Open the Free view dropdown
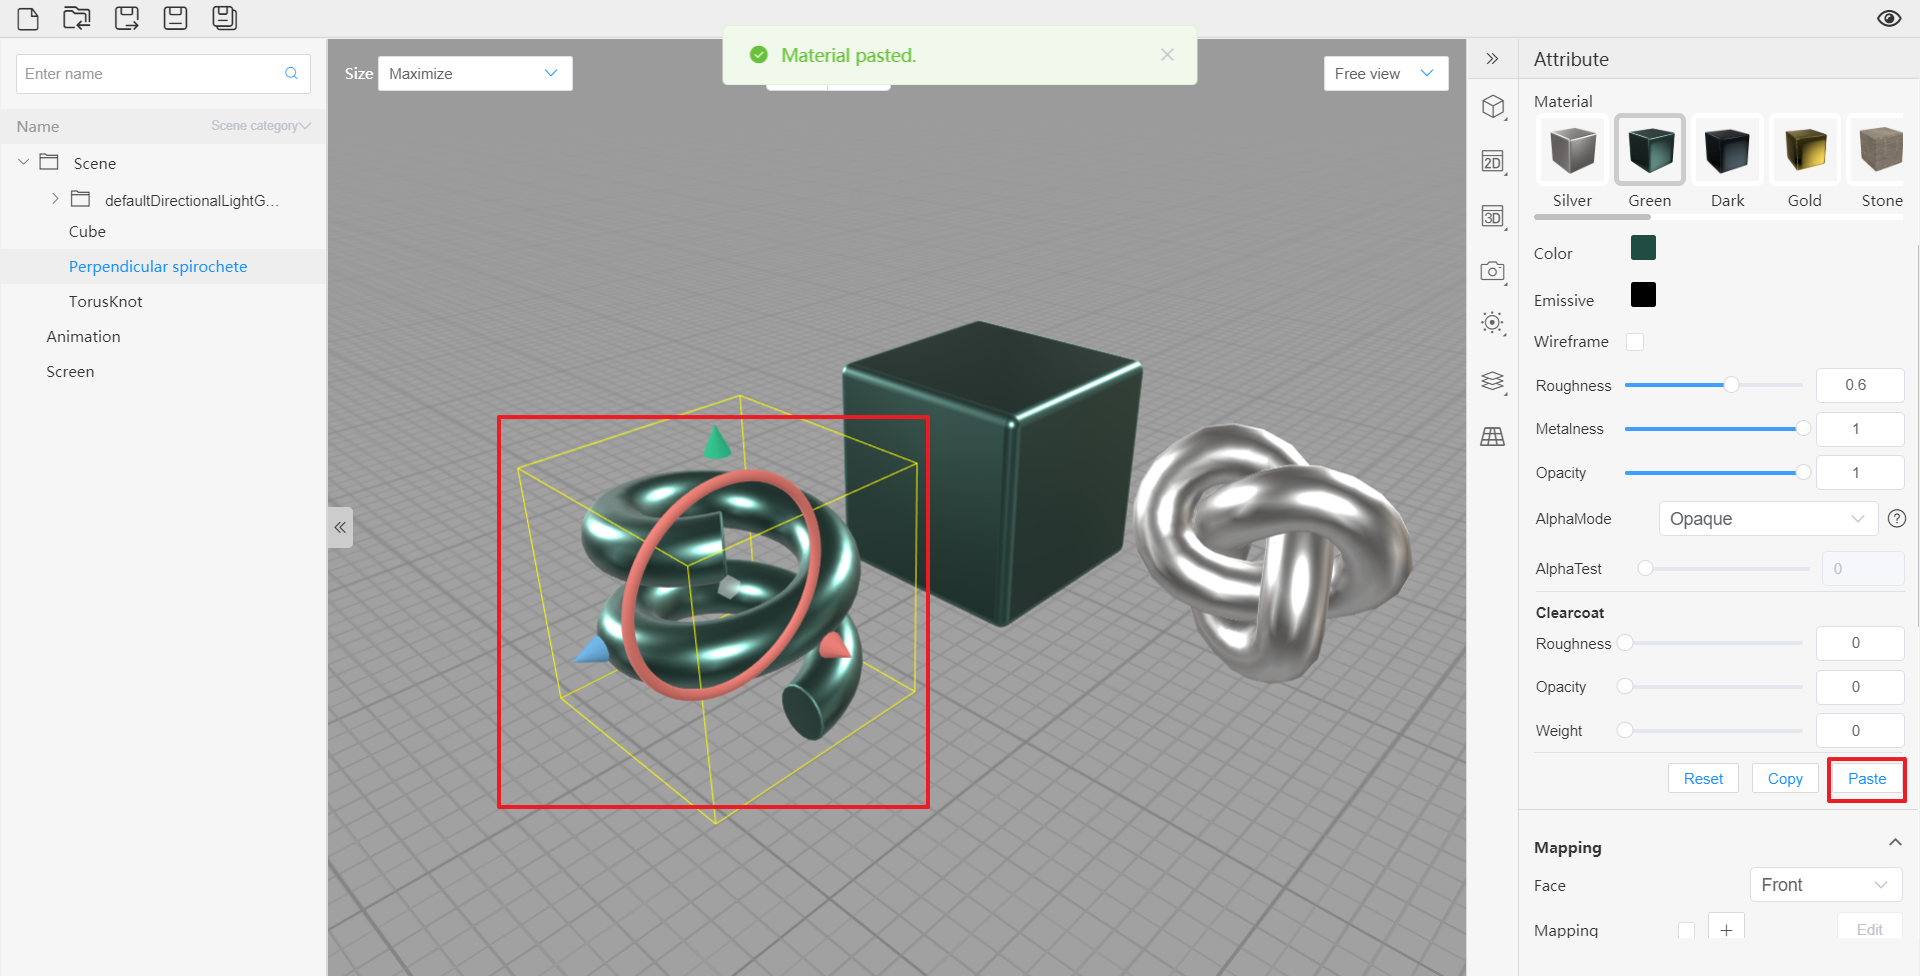The image size is (1920, 976). click(1386, 73)
